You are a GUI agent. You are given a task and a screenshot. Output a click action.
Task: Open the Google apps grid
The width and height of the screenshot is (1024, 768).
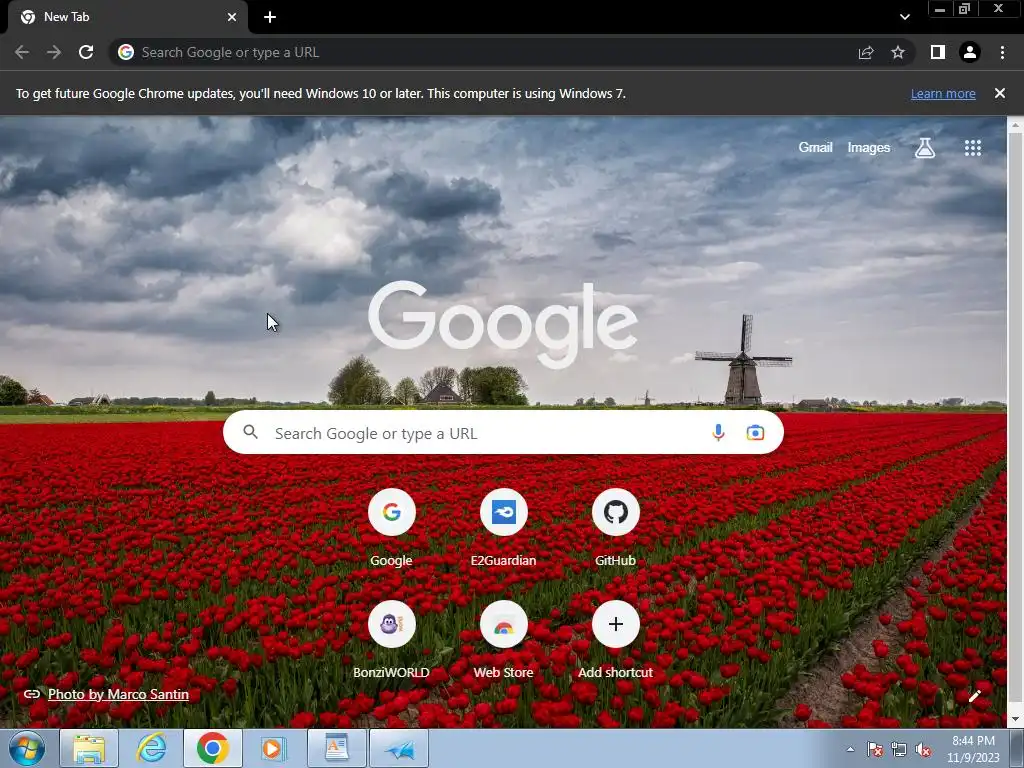(973, 148)
